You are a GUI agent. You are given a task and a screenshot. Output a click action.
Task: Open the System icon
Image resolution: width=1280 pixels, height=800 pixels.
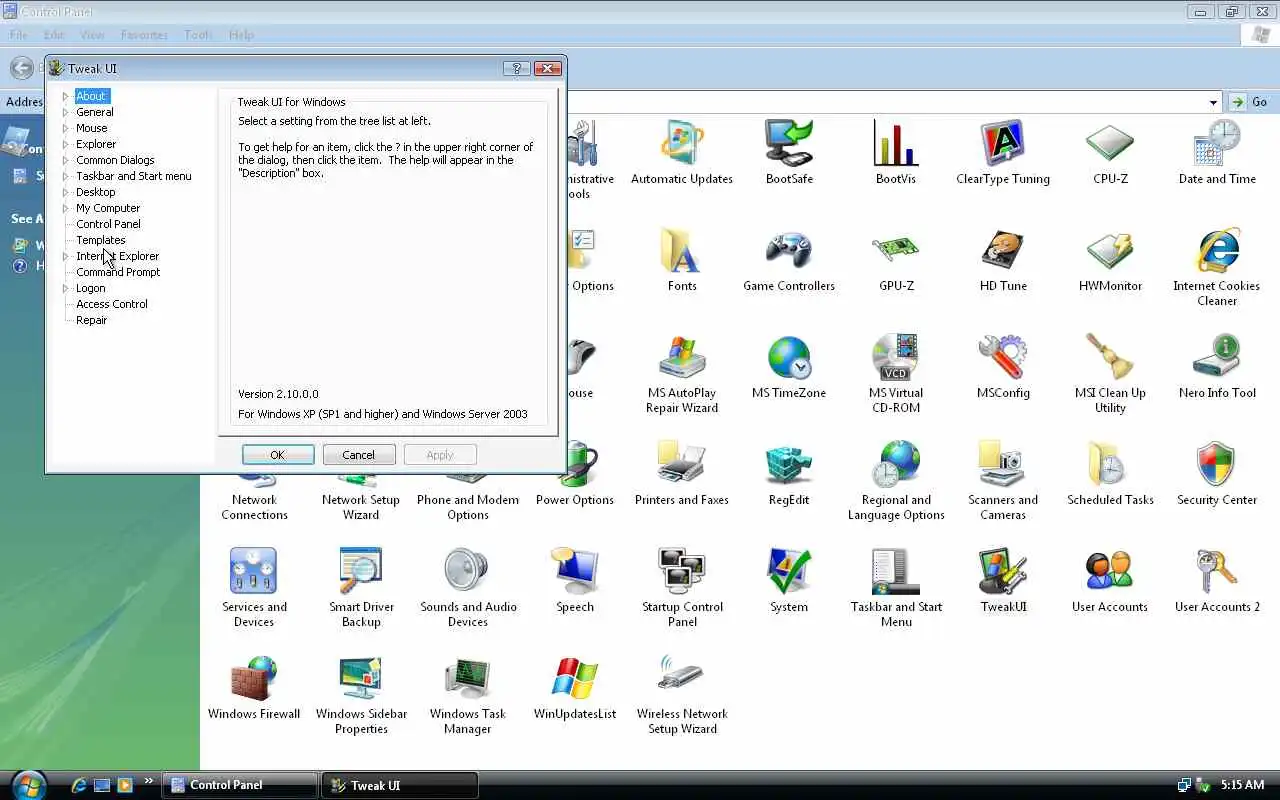(789, 571)
